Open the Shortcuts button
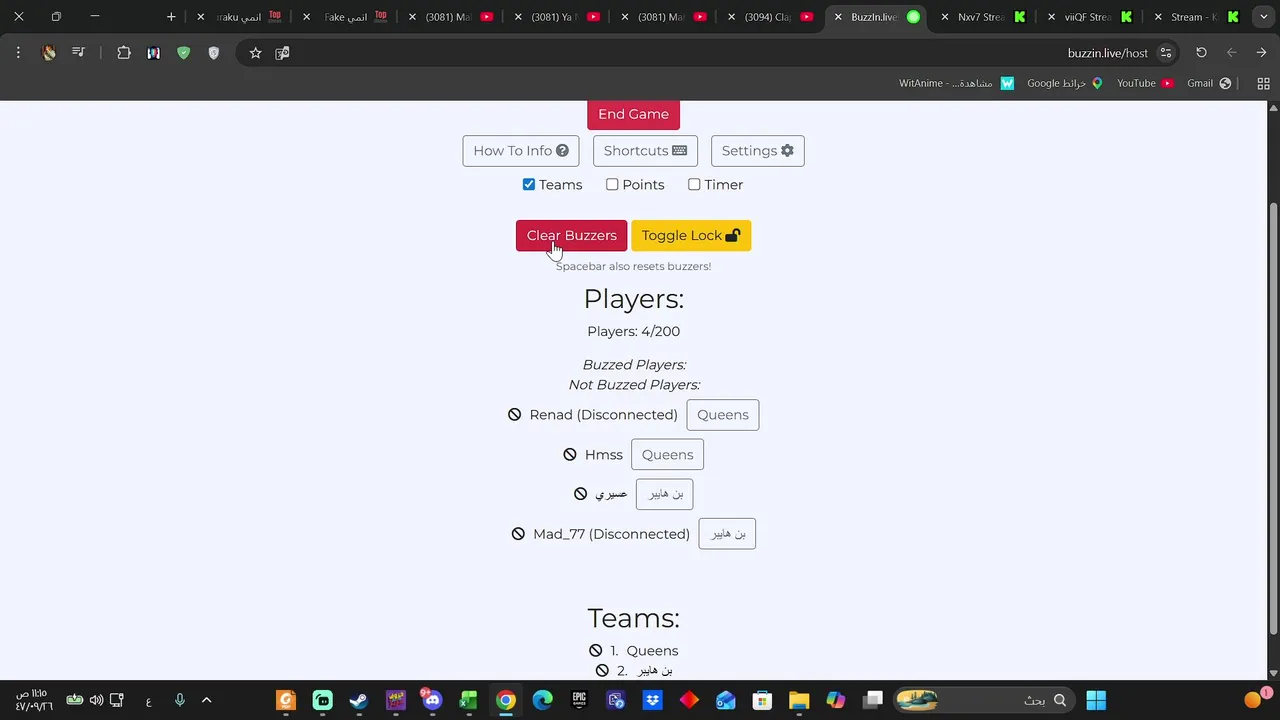This screenshot has width=1280, height=720. click(x=645, y=151)
